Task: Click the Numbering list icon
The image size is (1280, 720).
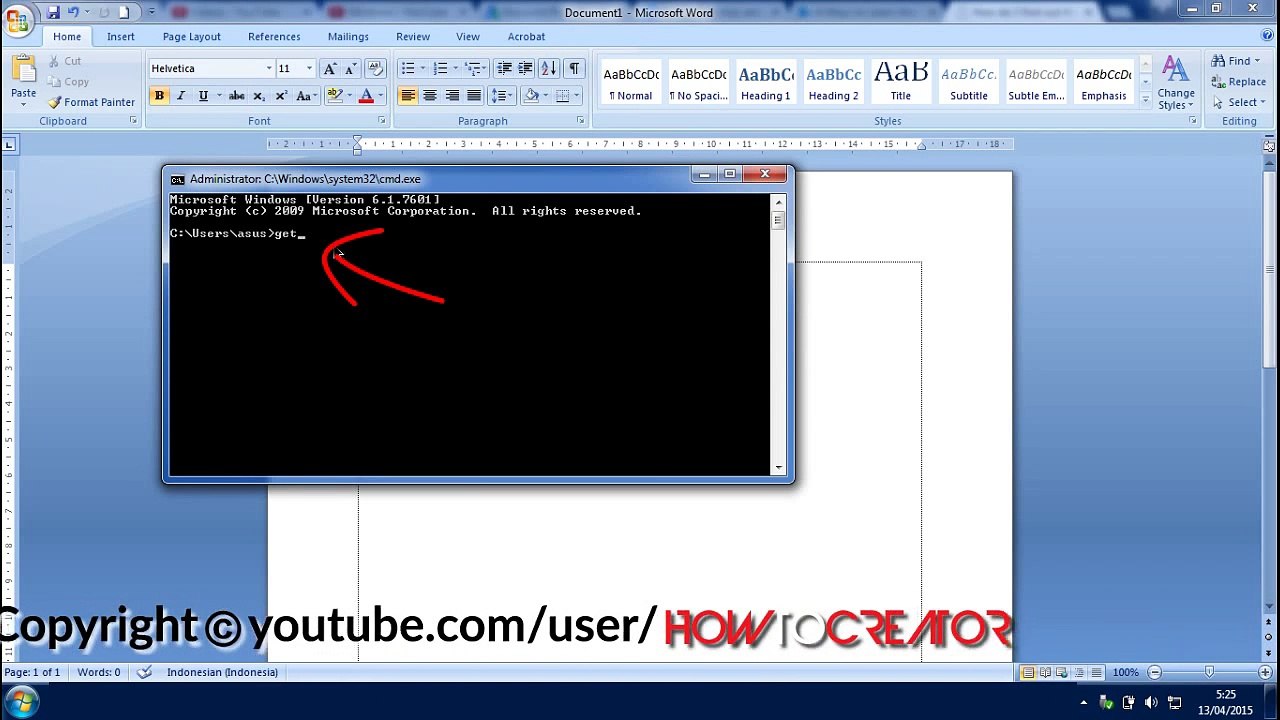Action: coord(440,69)
